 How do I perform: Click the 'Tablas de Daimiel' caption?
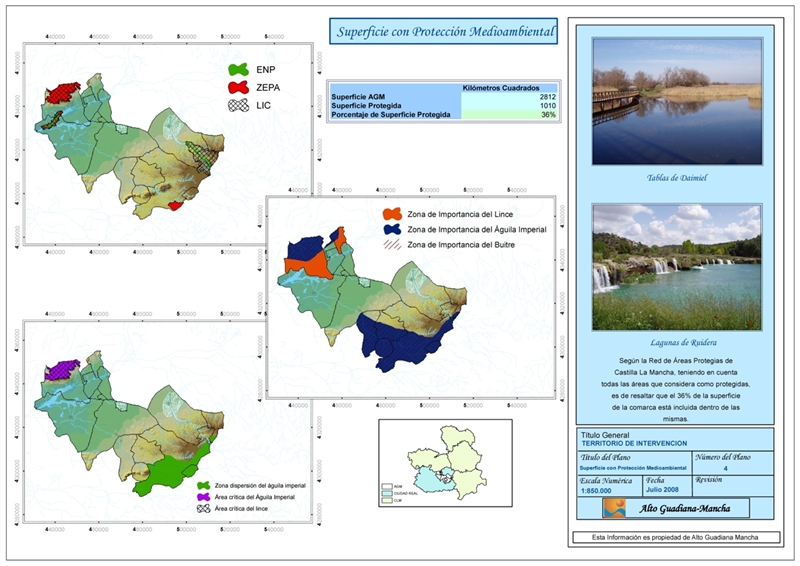677,178
